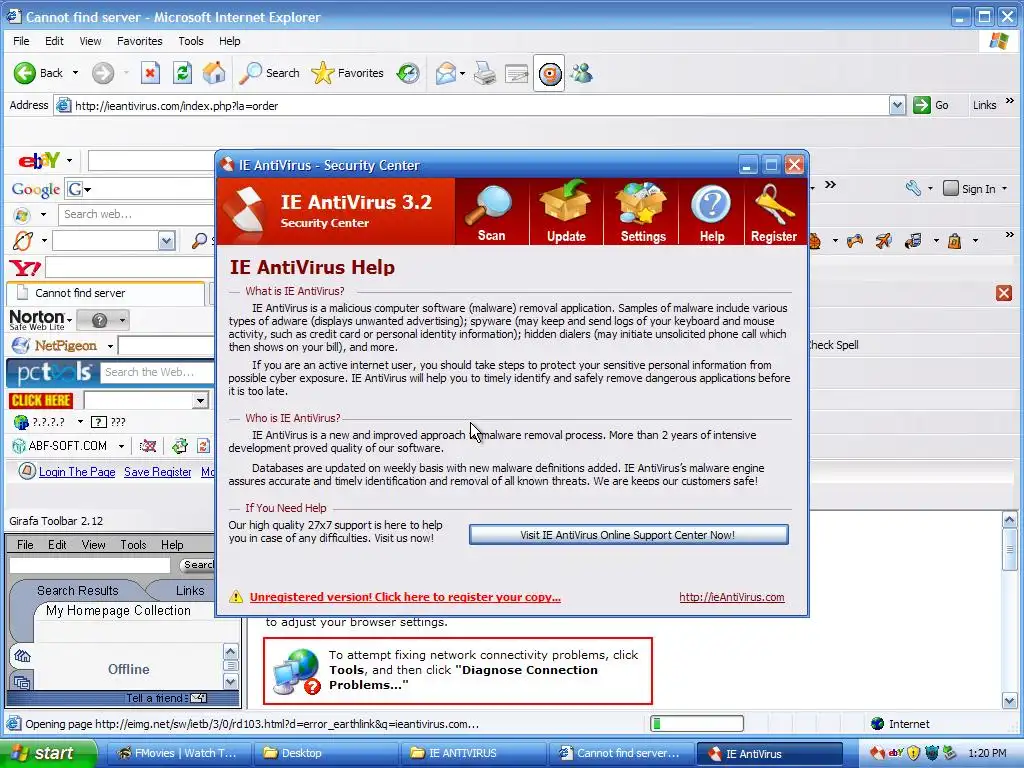Click the Mail envelope icon

[x=445, y=73]
